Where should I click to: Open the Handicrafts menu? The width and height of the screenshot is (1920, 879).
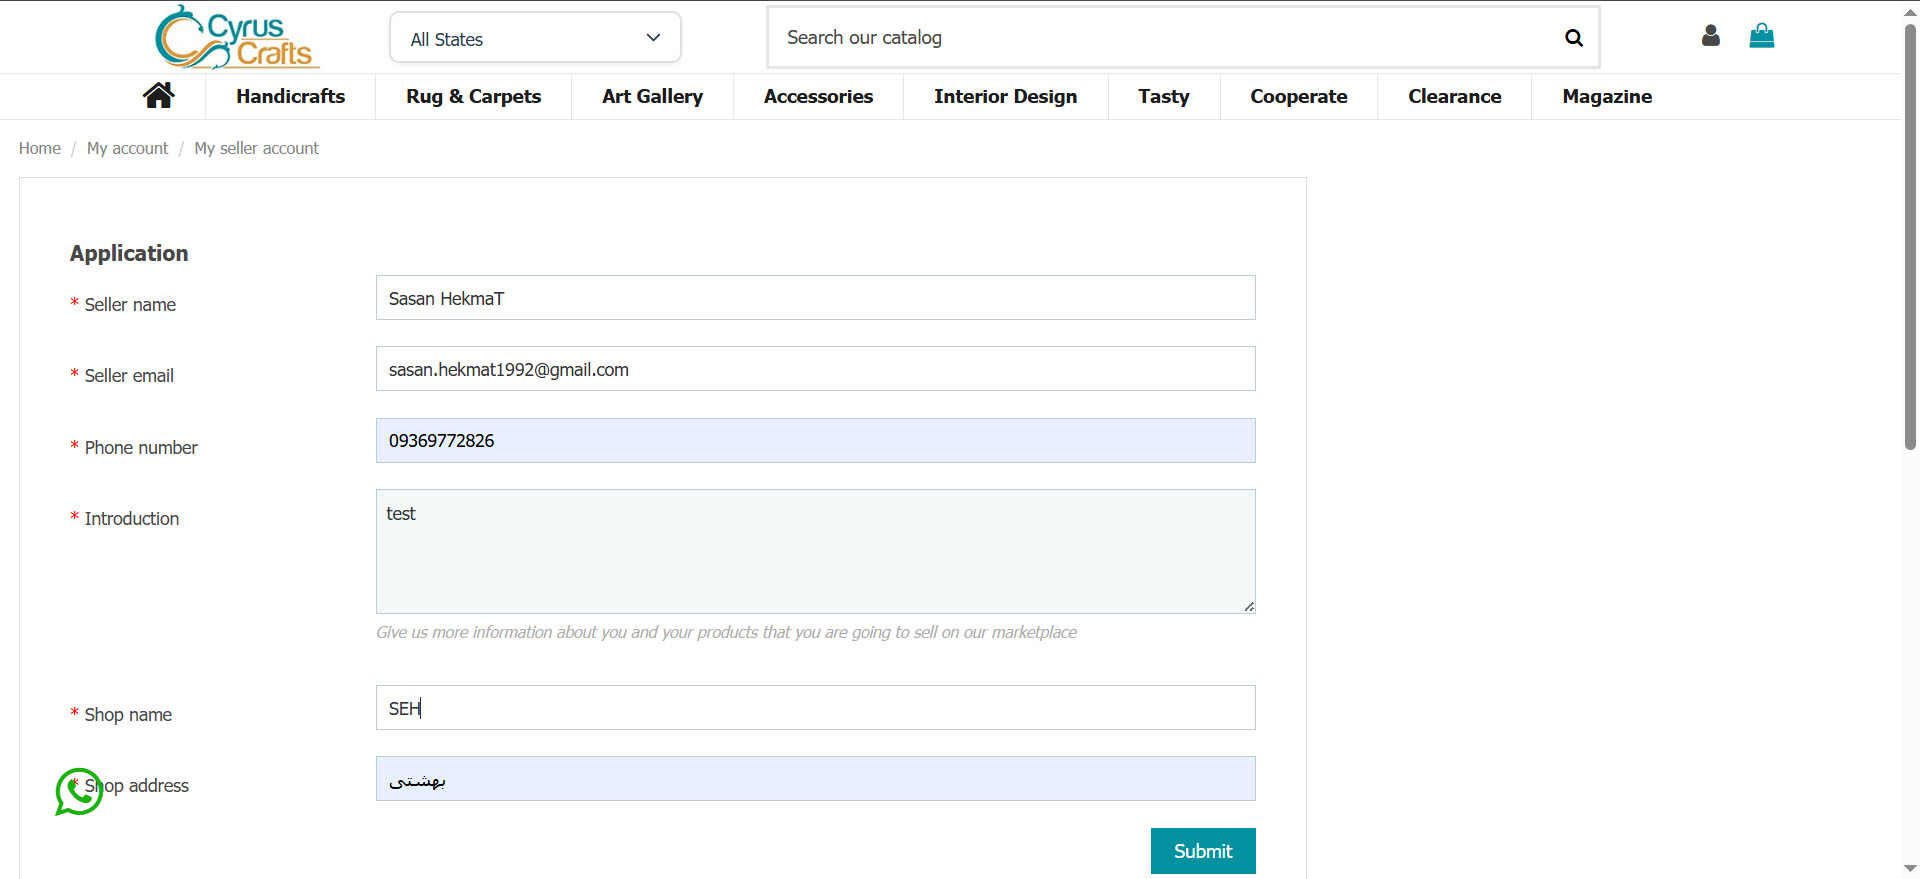290,96
